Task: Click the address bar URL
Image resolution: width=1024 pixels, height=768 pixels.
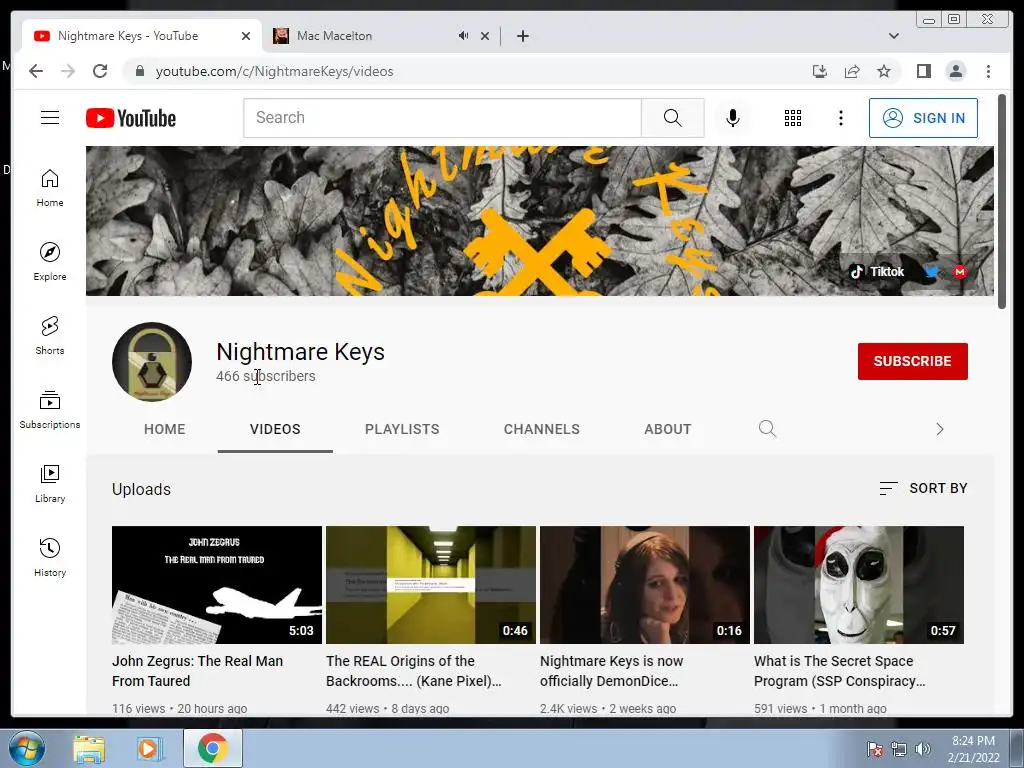Action: click(274, 71)
